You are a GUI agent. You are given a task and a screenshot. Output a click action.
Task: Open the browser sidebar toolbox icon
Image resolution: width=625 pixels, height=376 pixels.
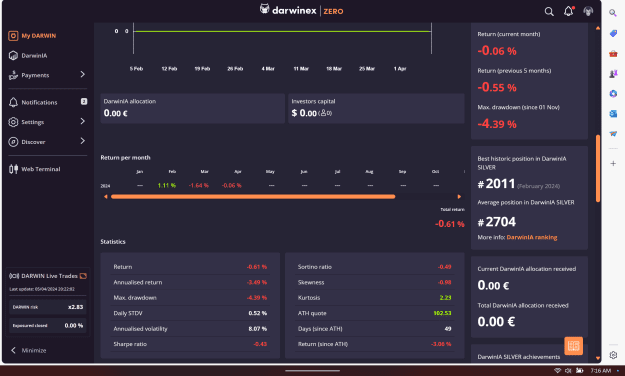click(x=613, y=53)
